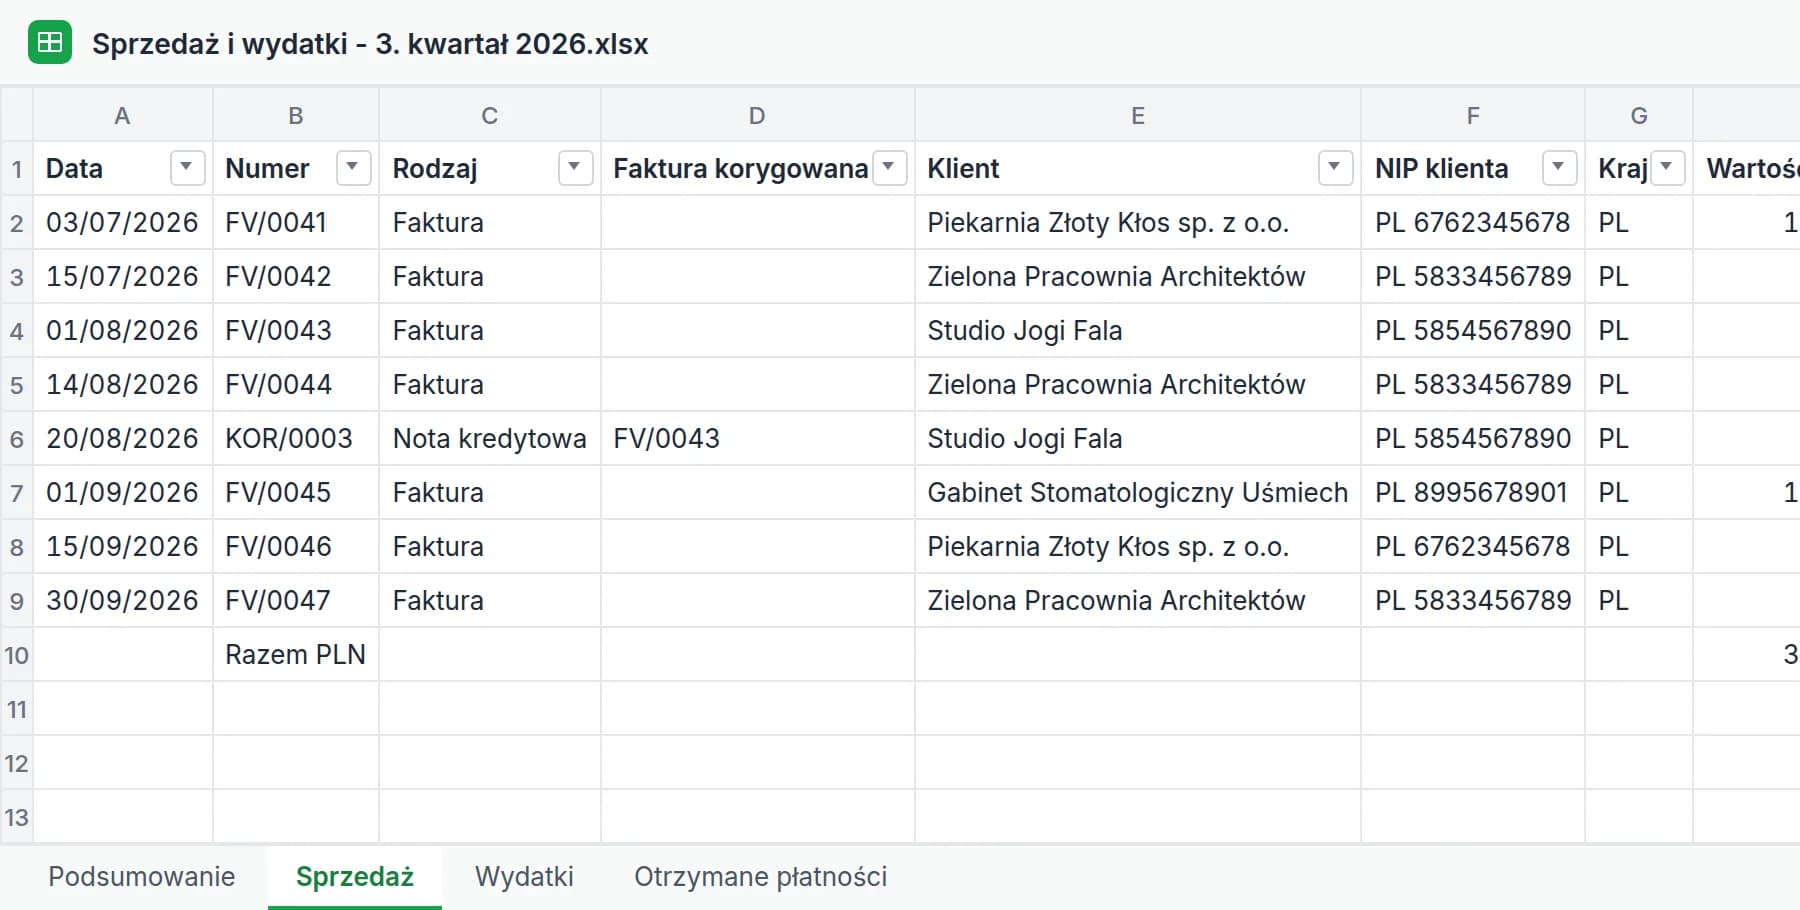
Task: Select cell with date 03/07/2026
Action: pyautogui.click(x=123, y=222)
